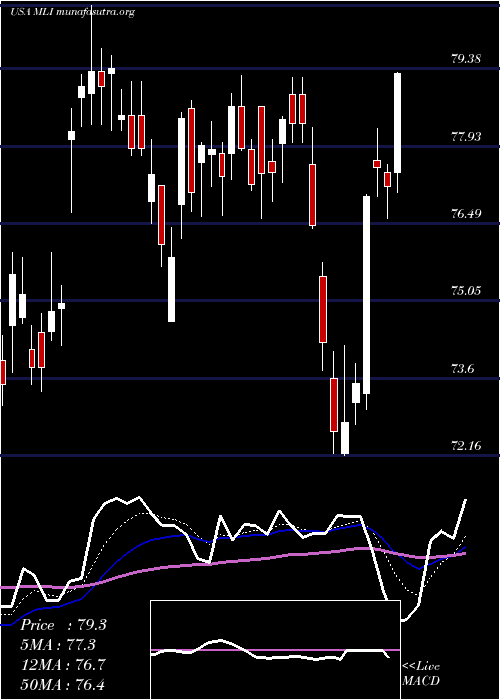500x700 pixels.
Task: Click the 73.6 price axis label
Action: click(x=463, y=369)
